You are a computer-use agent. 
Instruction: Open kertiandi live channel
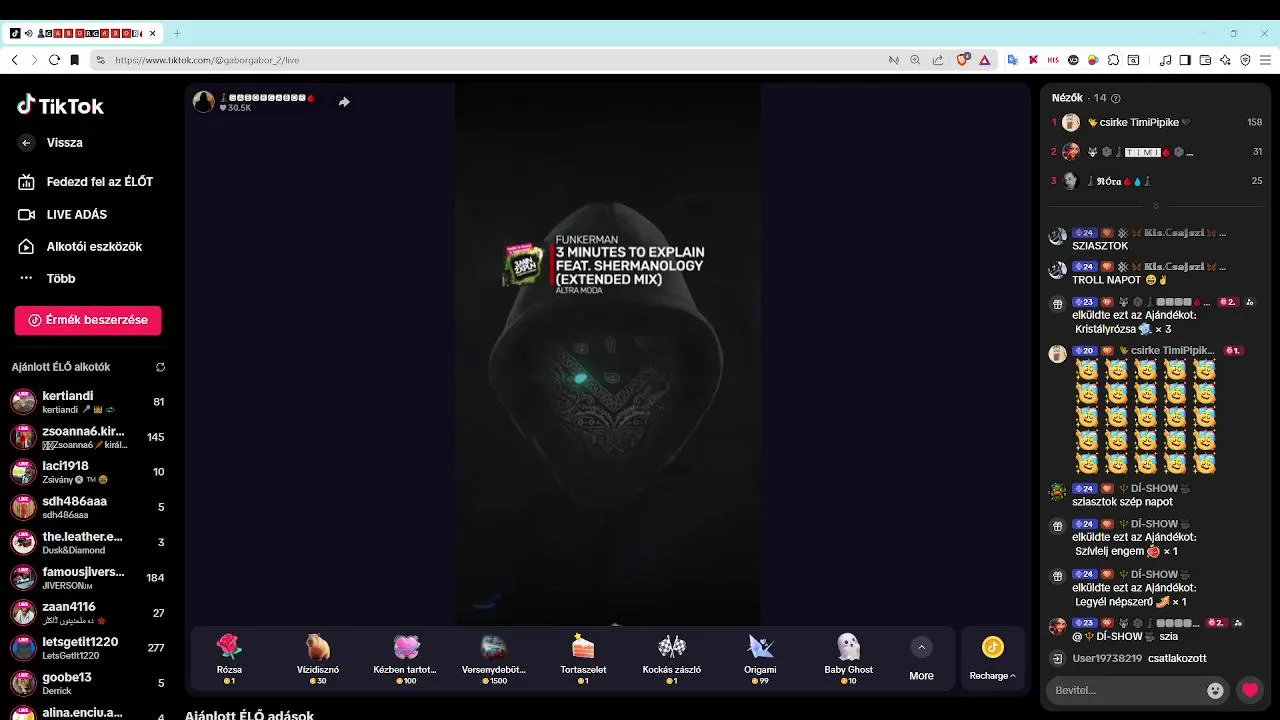pos(88,402)
